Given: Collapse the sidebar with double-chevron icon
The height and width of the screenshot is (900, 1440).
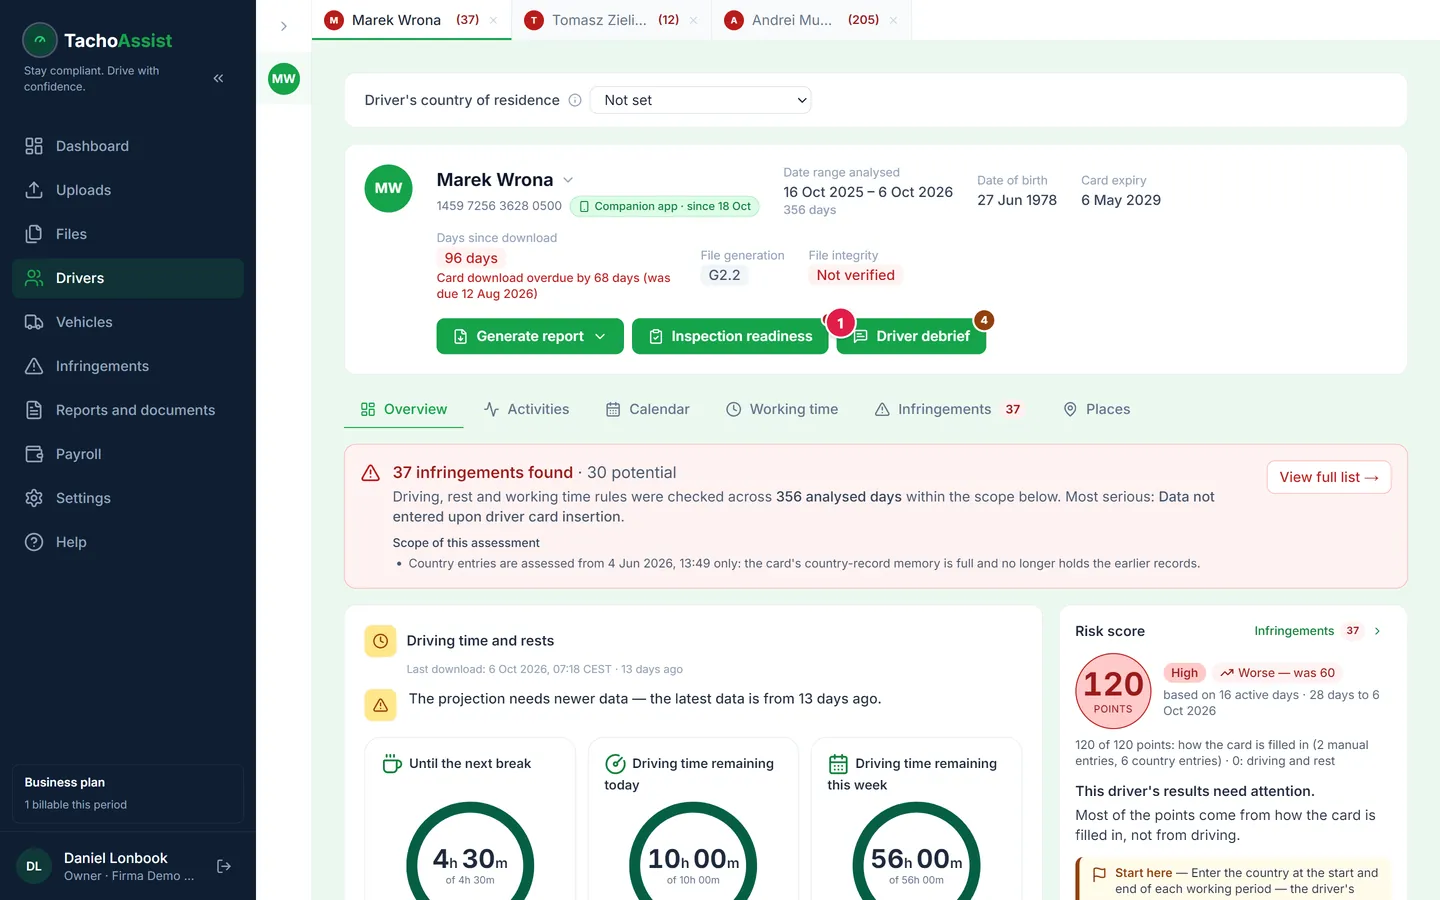Looking at the screenshot, I should 218,78.
